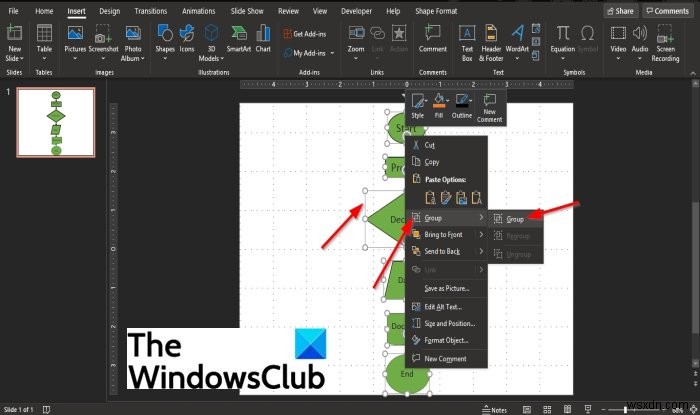Switch to the Design tab
700x415 pixels.
(109, 11)
